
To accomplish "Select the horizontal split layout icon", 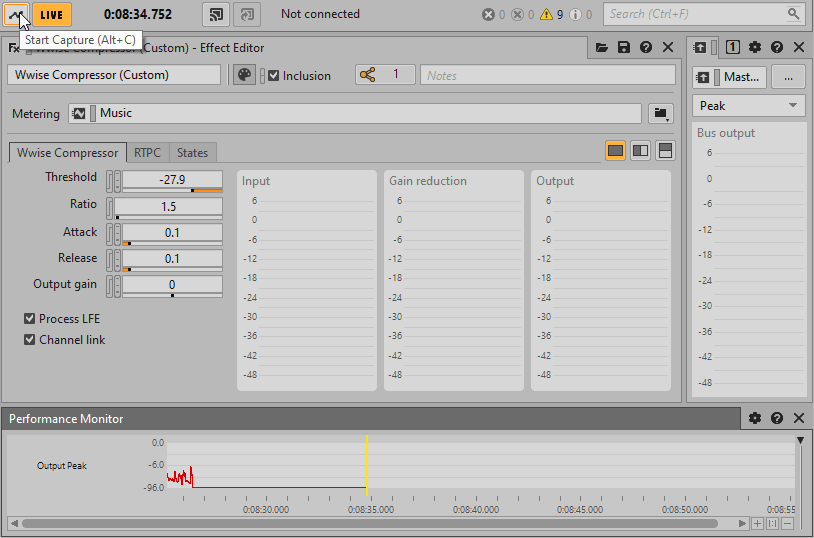I will (665, 150).
